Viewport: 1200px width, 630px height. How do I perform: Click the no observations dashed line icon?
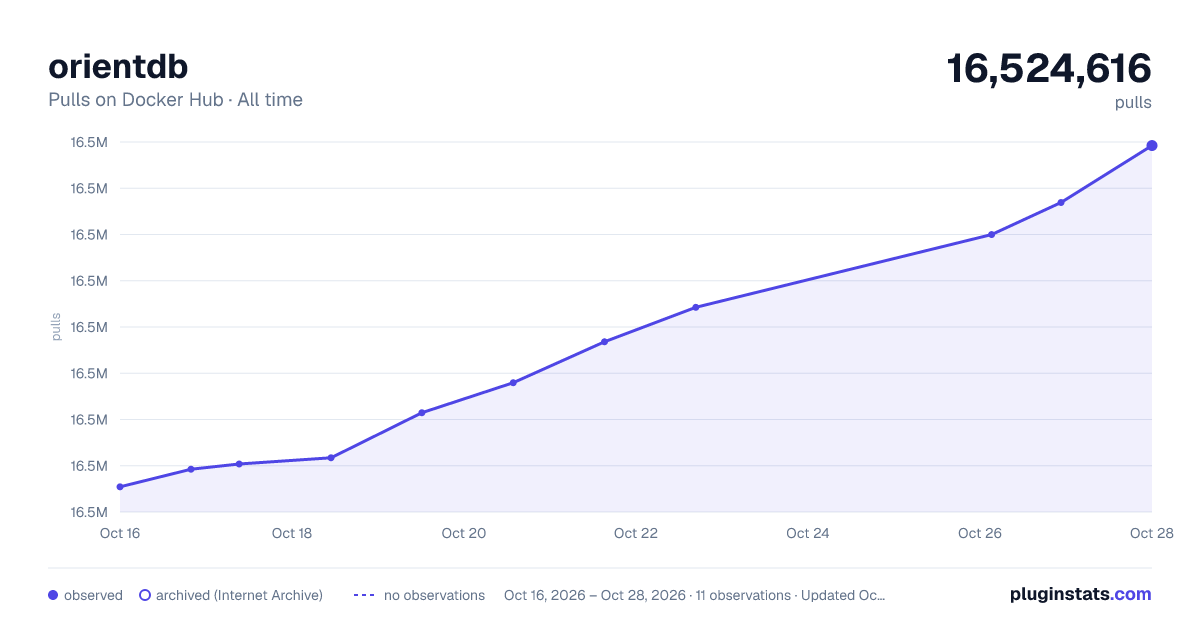364,595
